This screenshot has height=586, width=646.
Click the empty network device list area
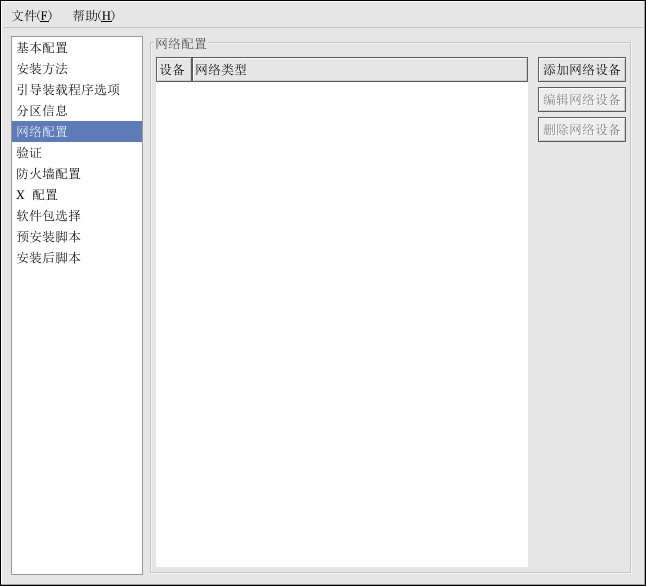coord(341,320)
